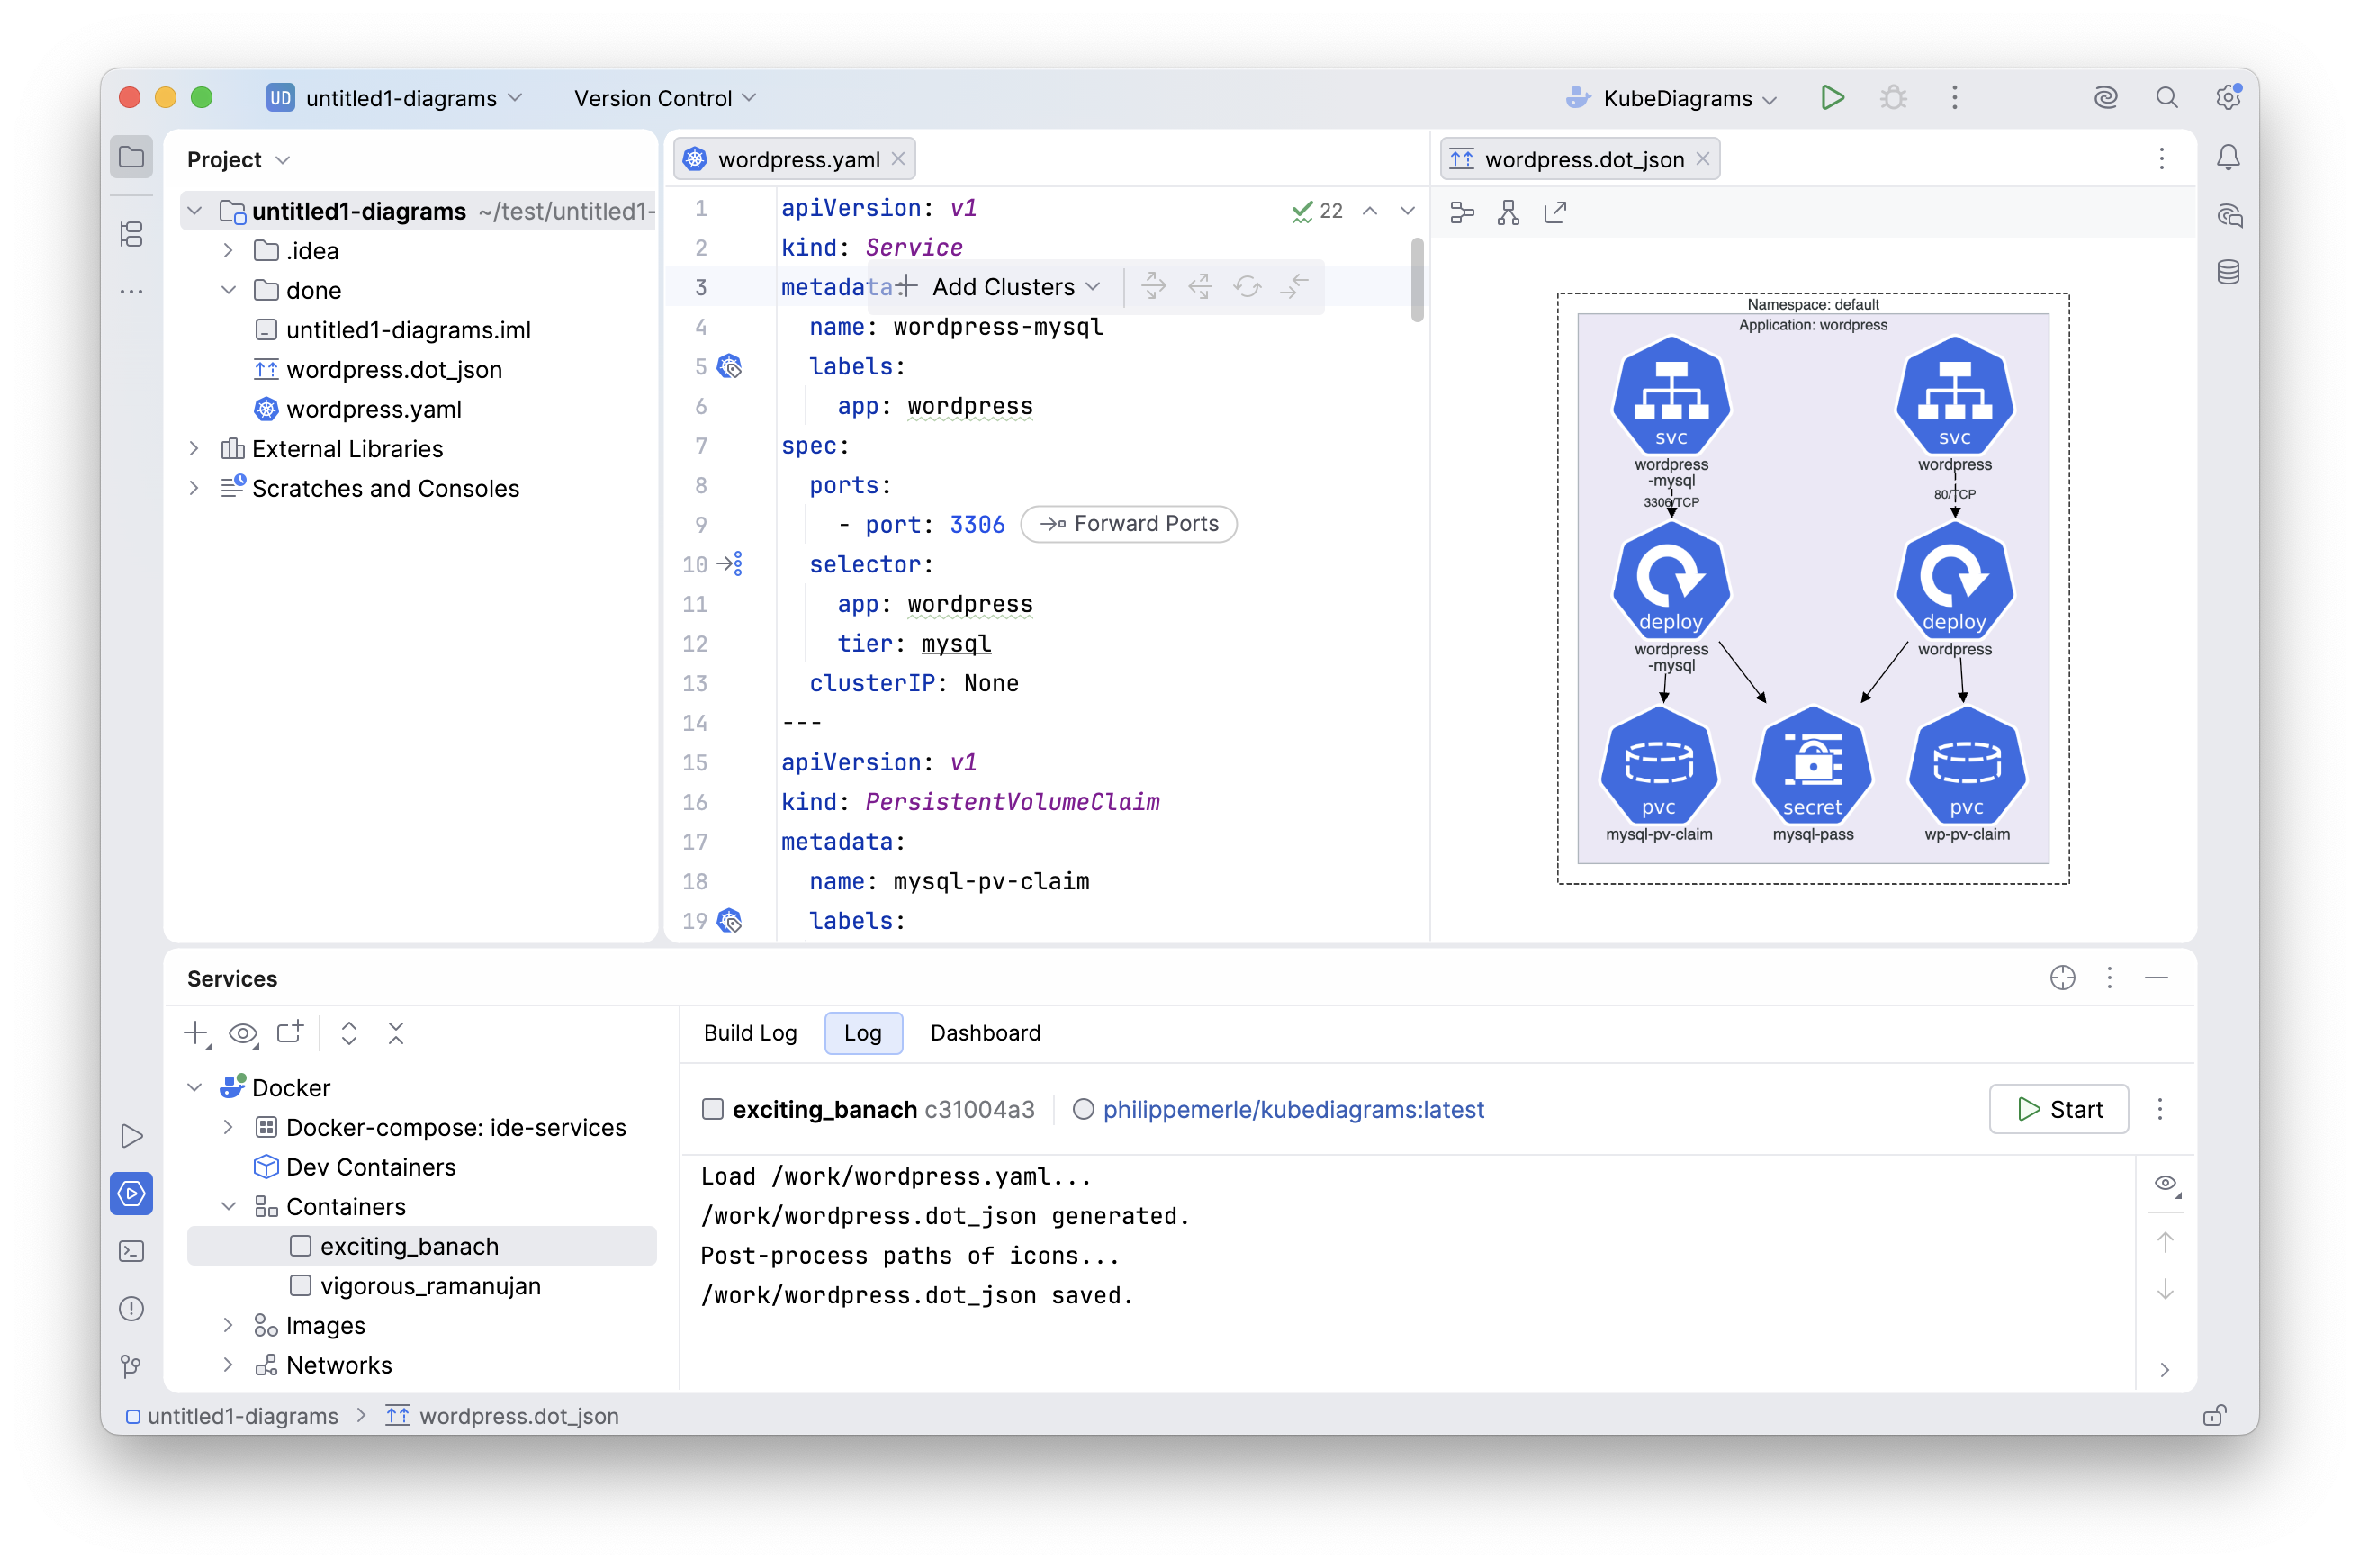Image resolution: width=2360 pixels, height=1568 pixels.
Task: Collapse all services icon
Action: point(396,1033)
